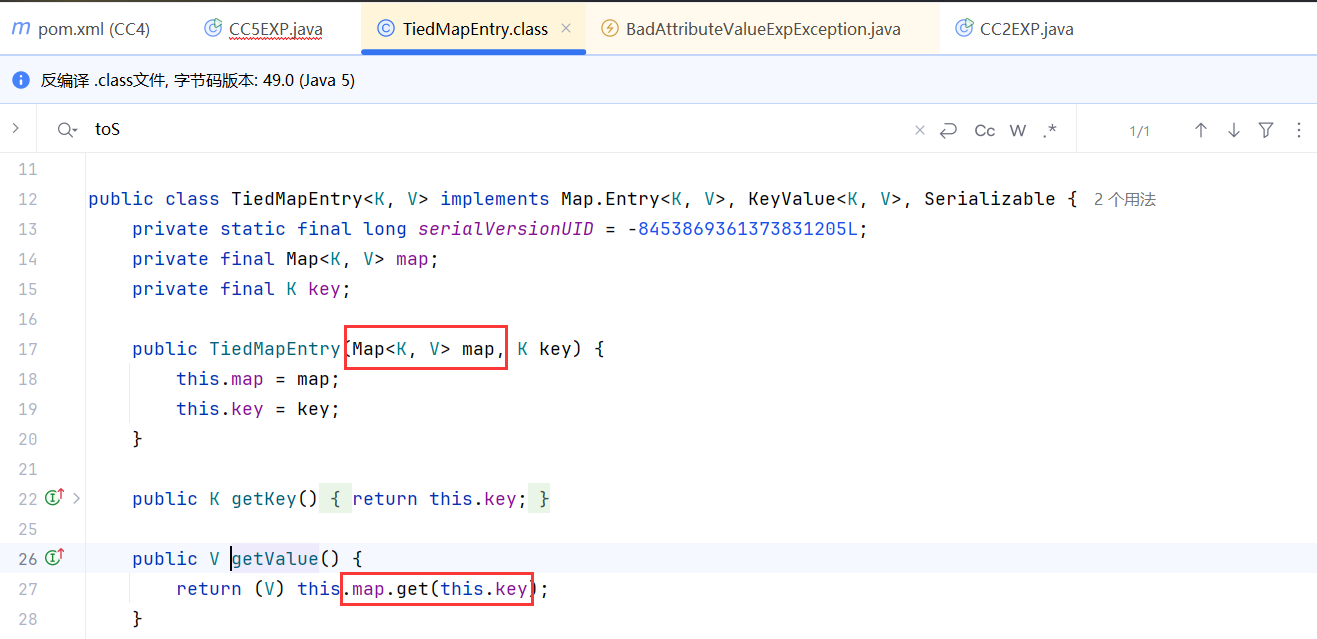Click the new line icon in search

pyautogui.click(x=949, y=130)
